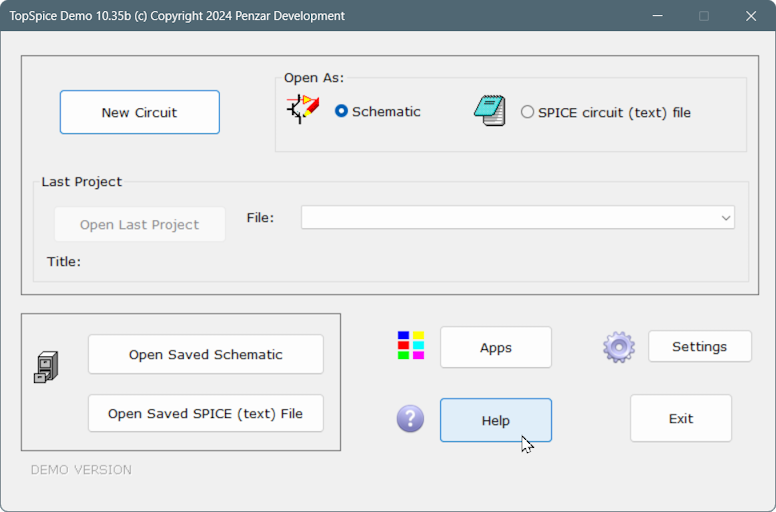
Task: Click the file cabinet icon
Action: pyautogui.click(x=46, y=367)
